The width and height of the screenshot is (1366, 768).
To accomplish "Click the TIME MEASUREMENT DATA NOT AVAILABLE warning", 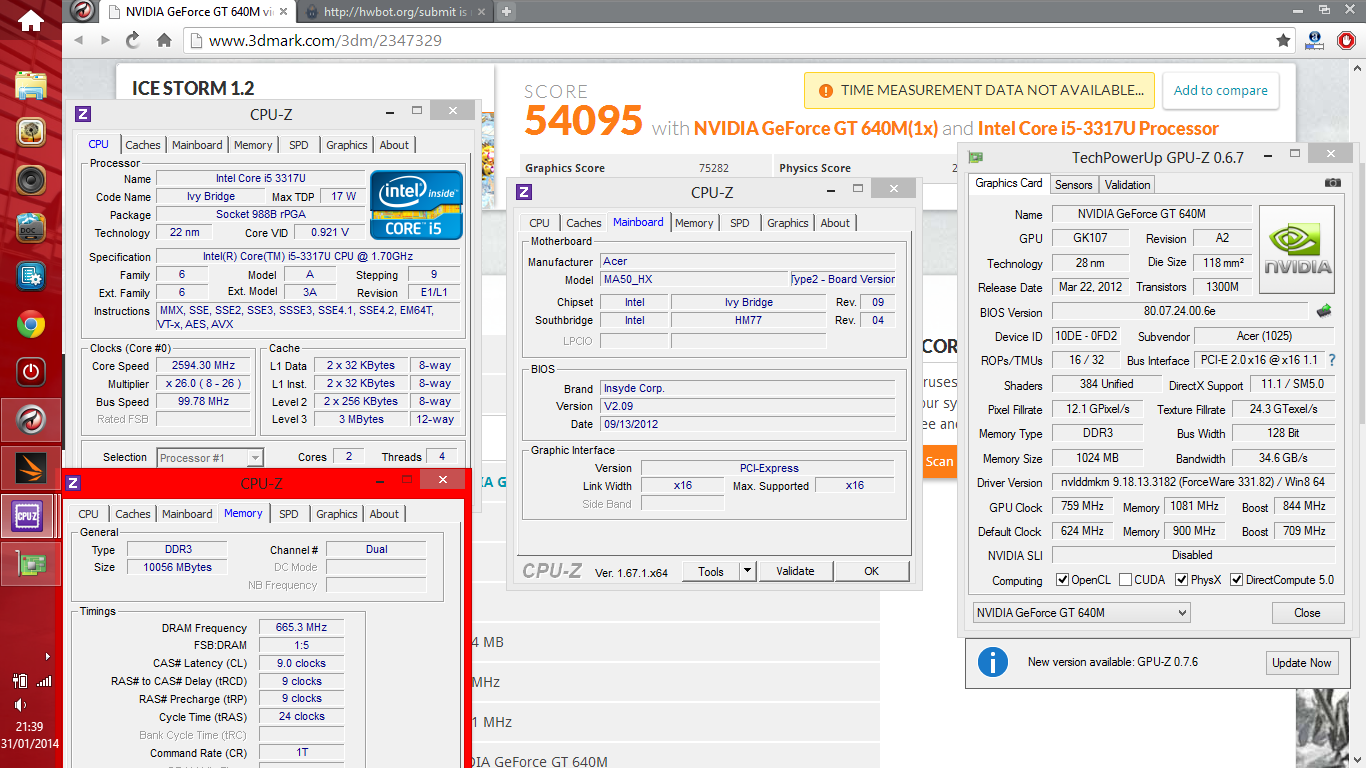I will pos(979,90).
